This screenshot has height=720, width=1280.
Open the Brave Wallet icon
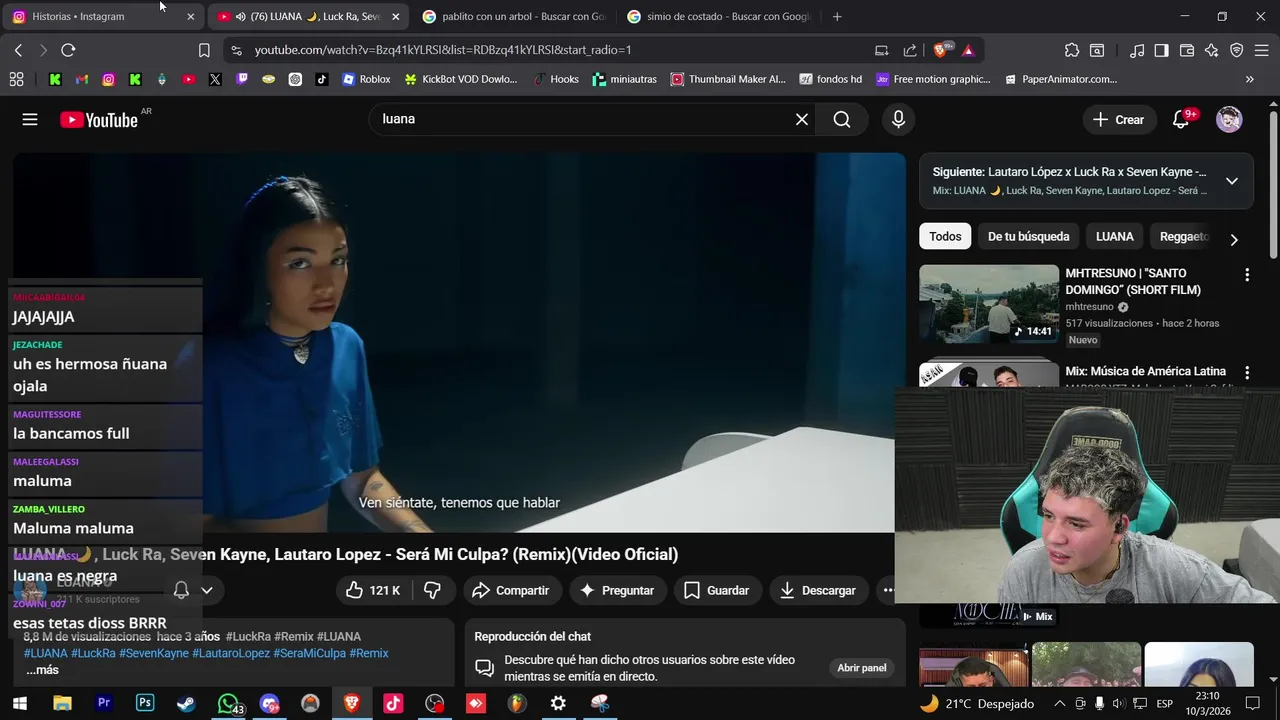[x=1187, y=50]
